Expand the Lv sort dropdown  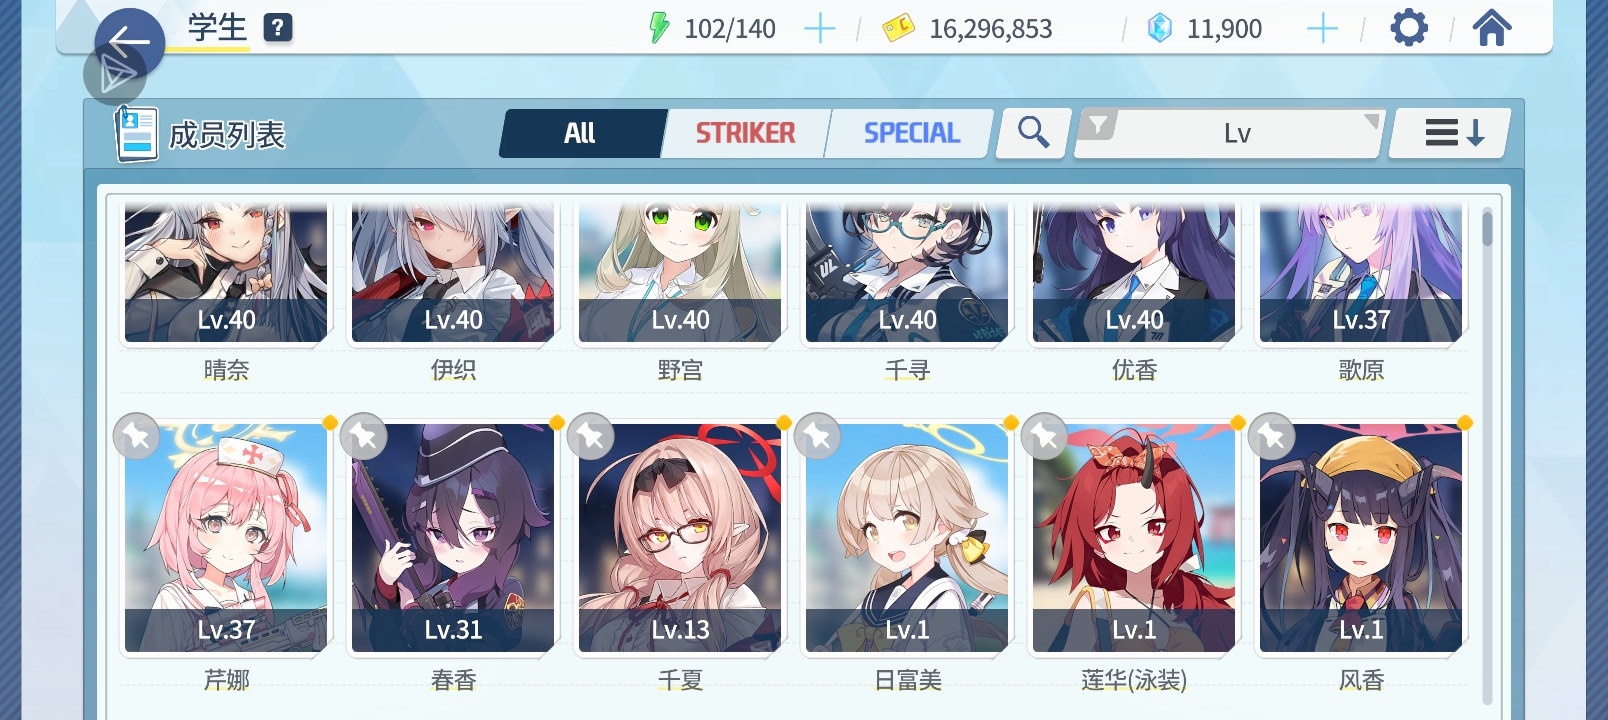1238,133
